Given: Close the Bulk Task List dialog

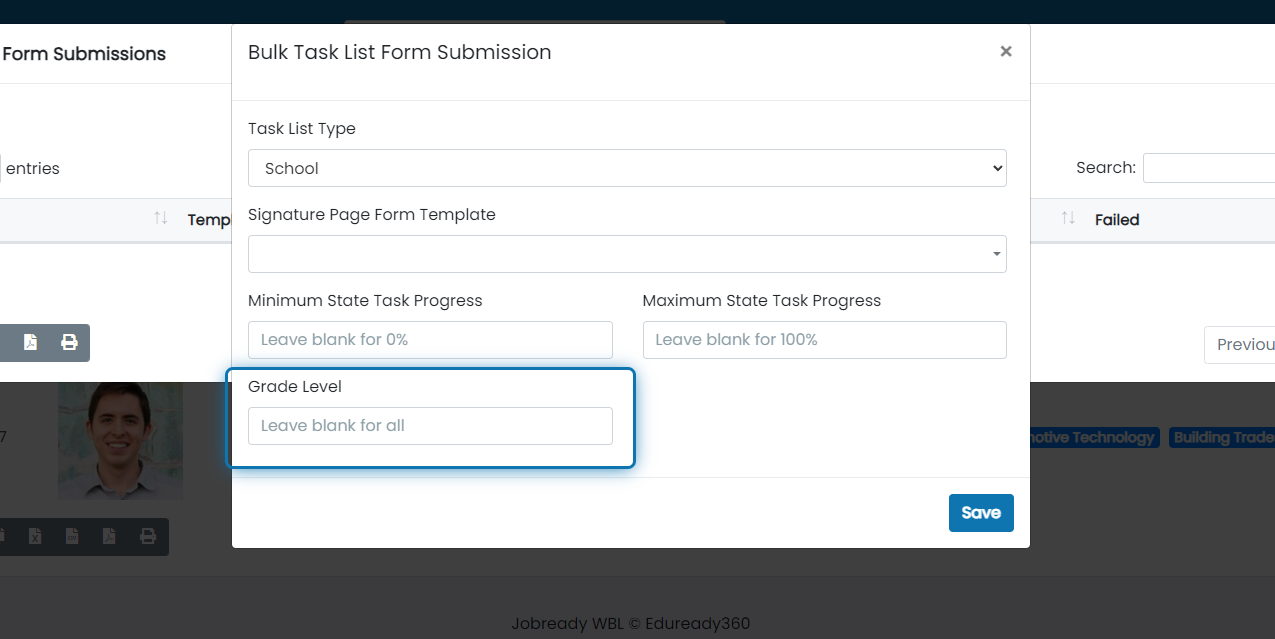Looking at the screenshot, I should (1006, 51).
